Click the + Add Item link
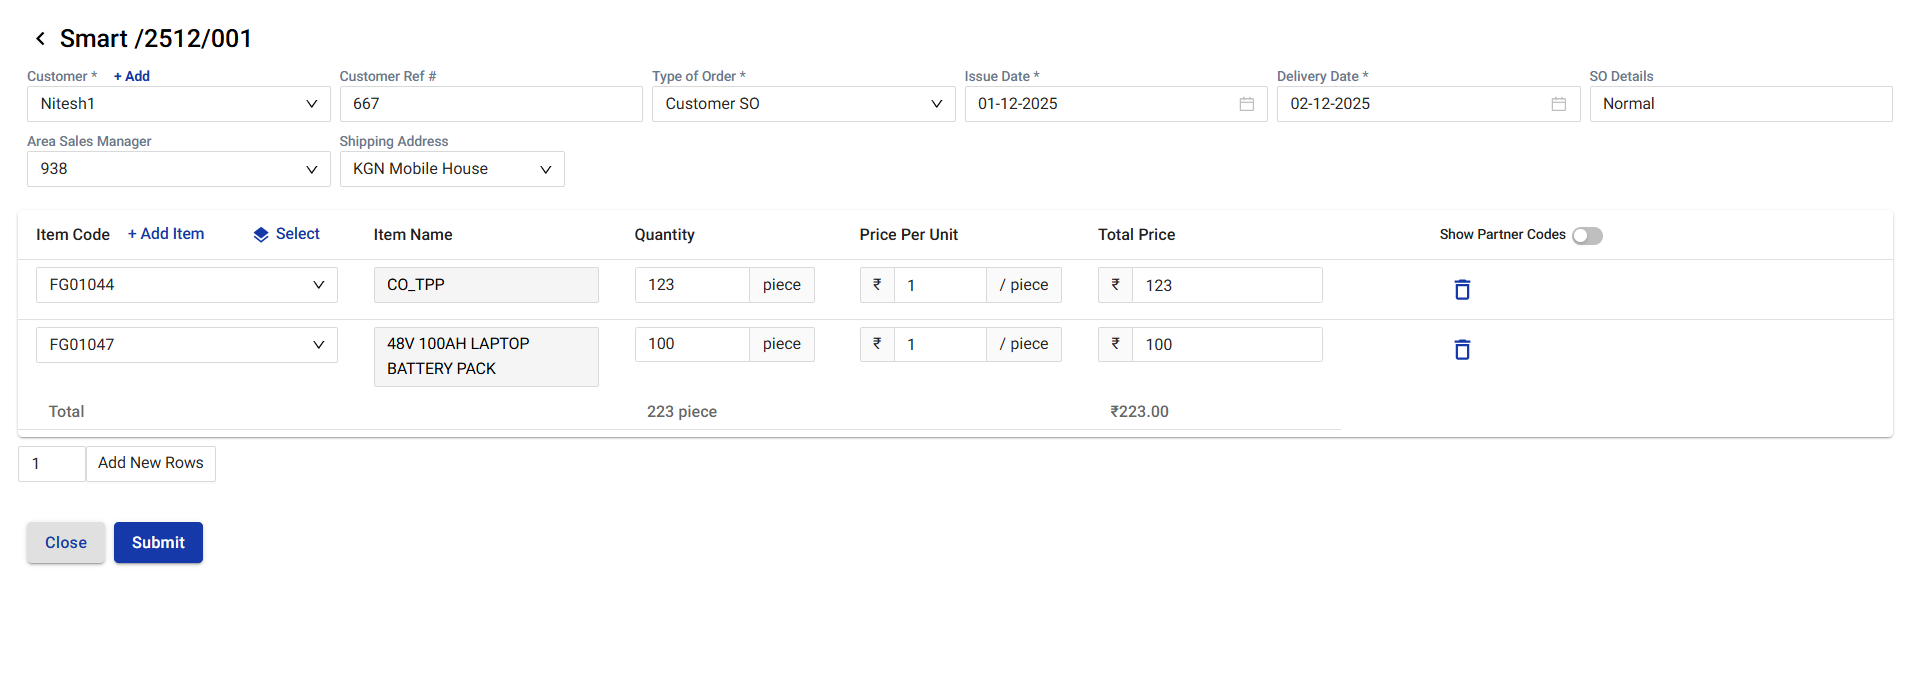Viewport: 1918px width, 686px height. coord(166,234)
